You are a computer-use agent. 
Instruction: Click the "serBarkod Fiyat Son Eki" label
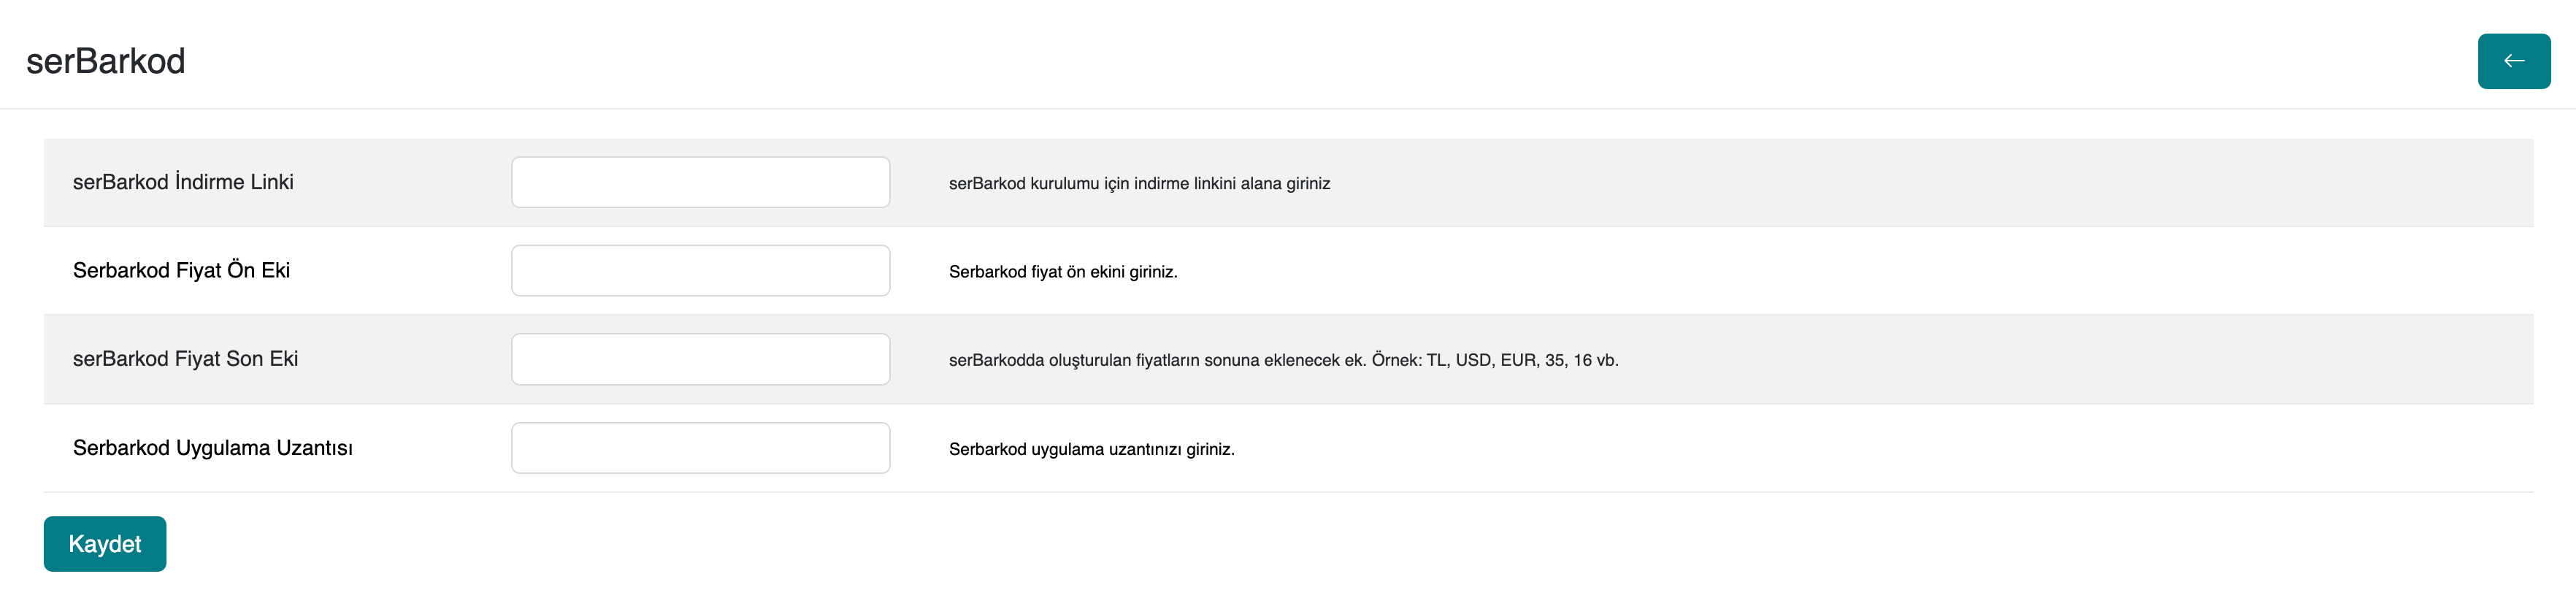[x=185, y=359]
